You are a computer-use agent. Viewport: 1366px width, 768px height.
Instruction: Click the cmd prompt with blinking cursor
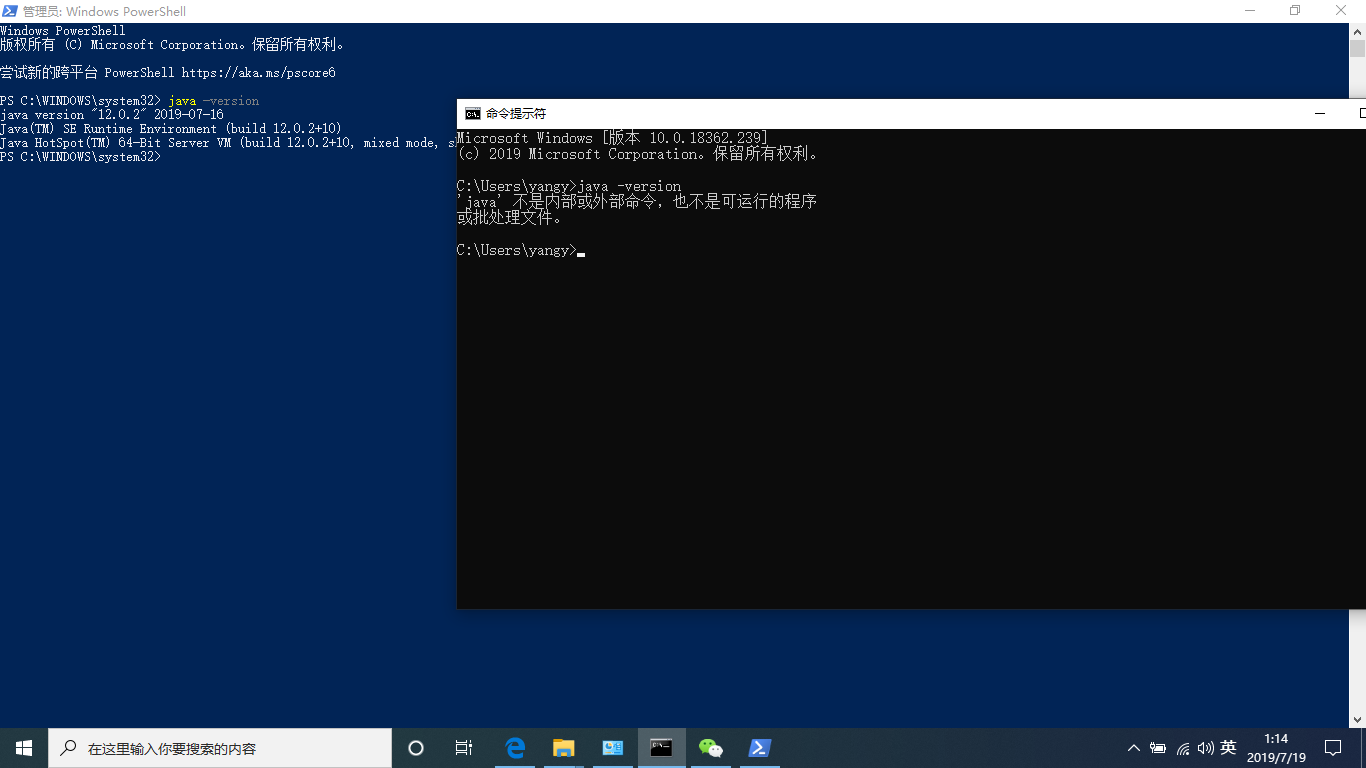point(521,250)
